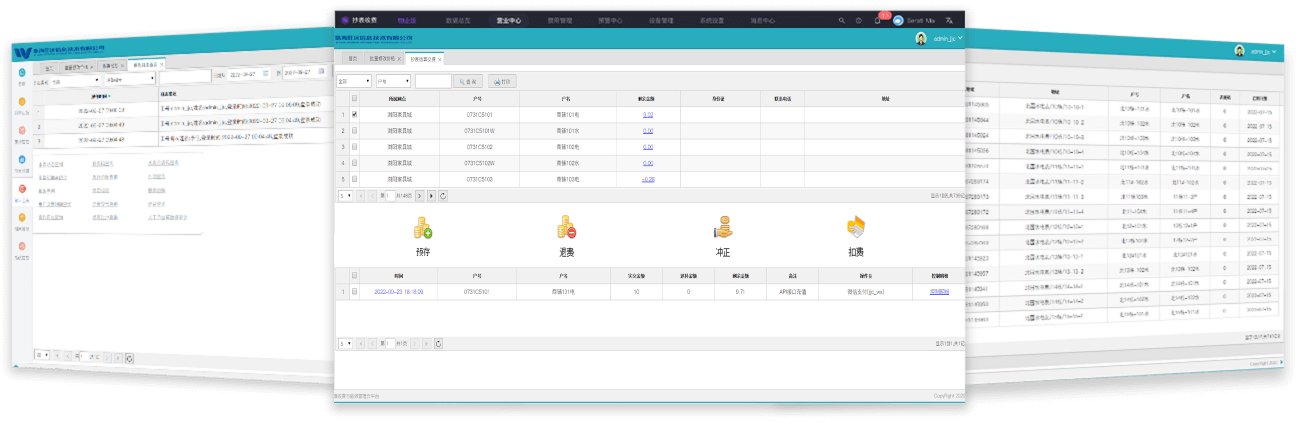This screenshot has width=1298, height=423.
Task: Open the 户号 search-type dropdown
Action: click(391, 81)
